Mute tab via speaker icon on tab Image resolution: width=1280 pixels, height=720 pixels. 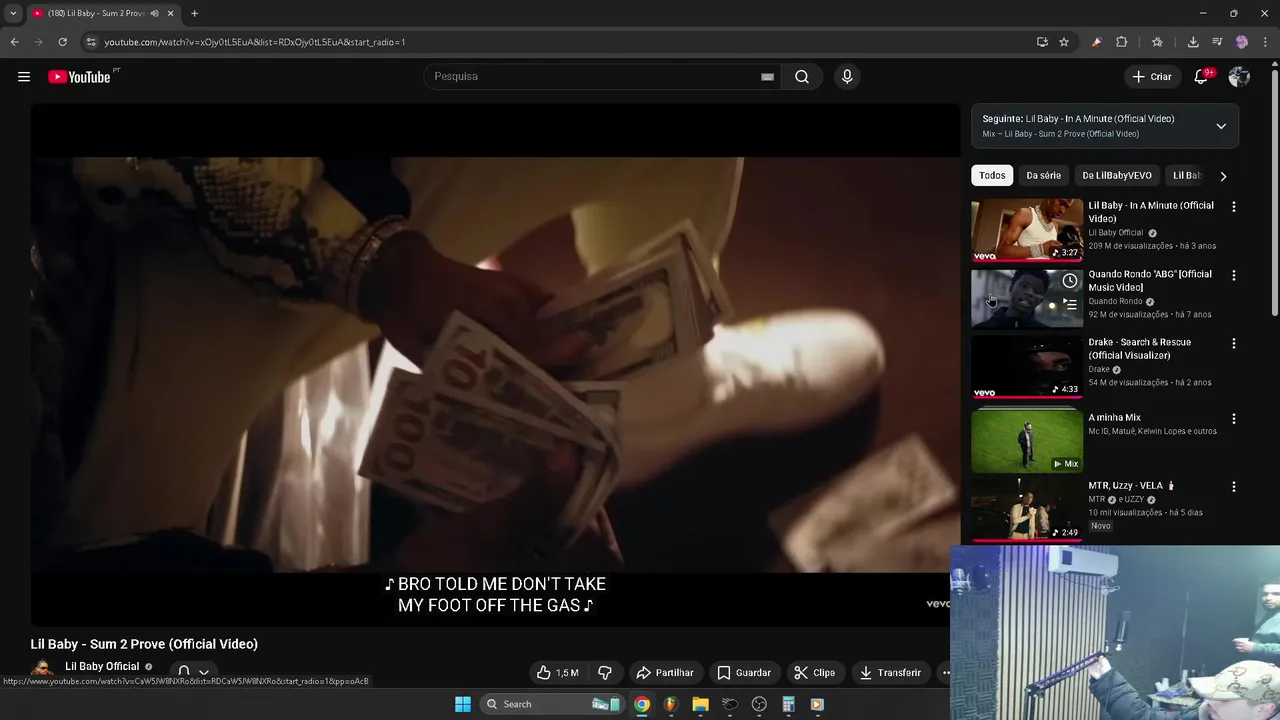[x=154, y=13]
